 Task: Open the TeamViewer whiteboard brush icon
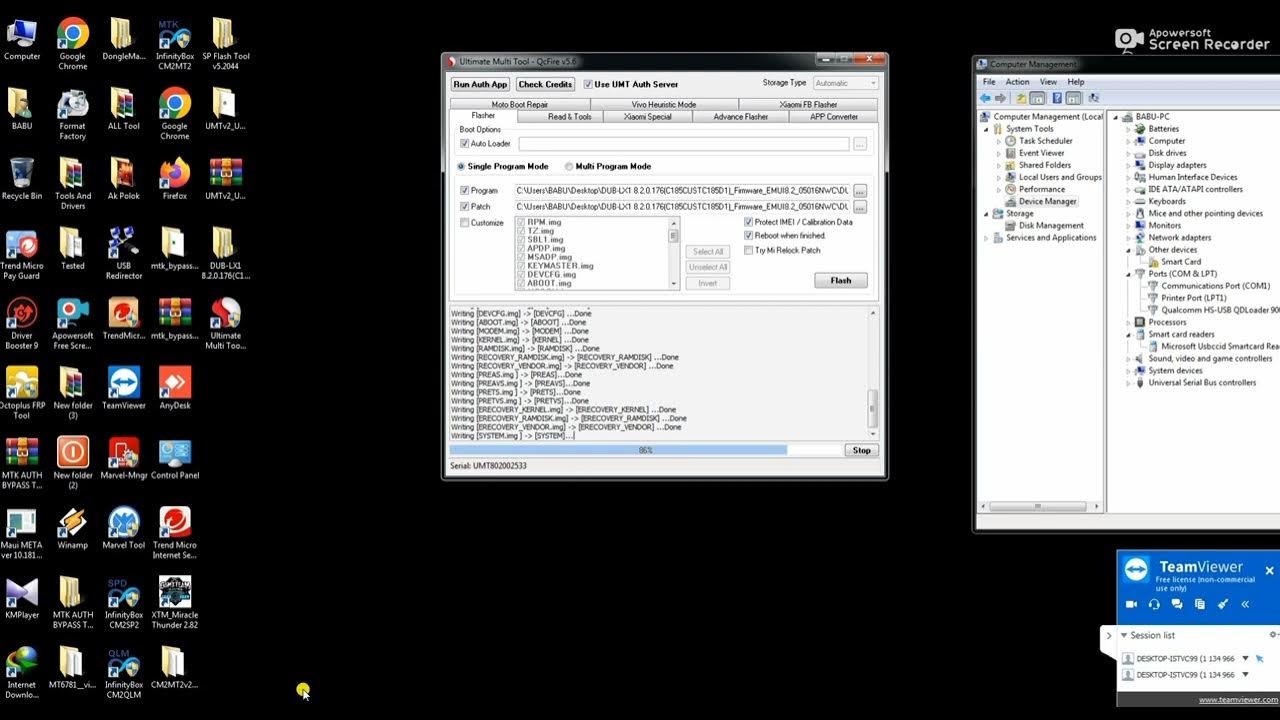pyautogui.click(x=1222, y=604)
